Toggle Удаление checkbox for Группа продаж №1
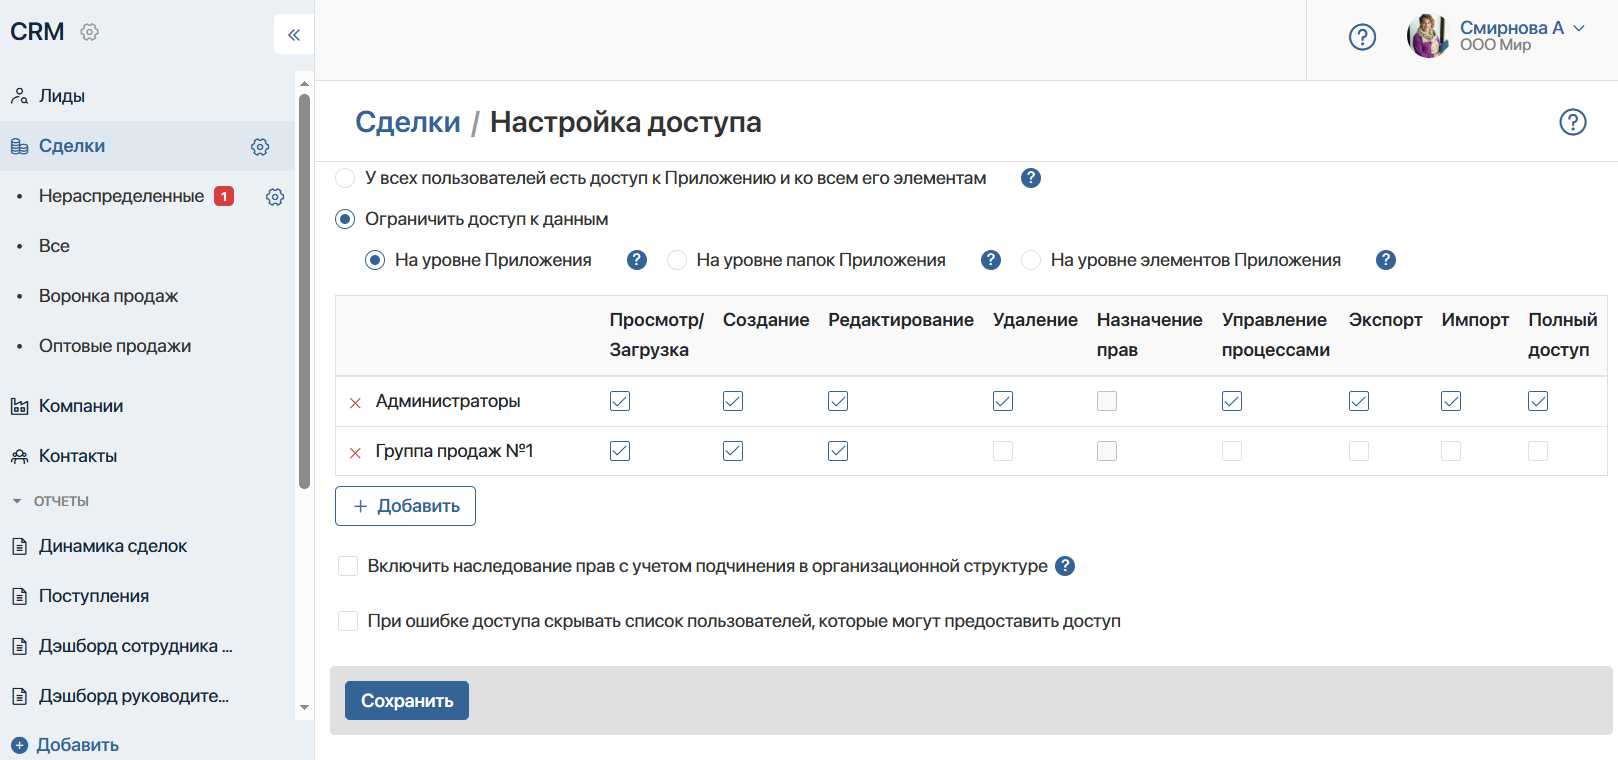 (x=1003, y=451)
